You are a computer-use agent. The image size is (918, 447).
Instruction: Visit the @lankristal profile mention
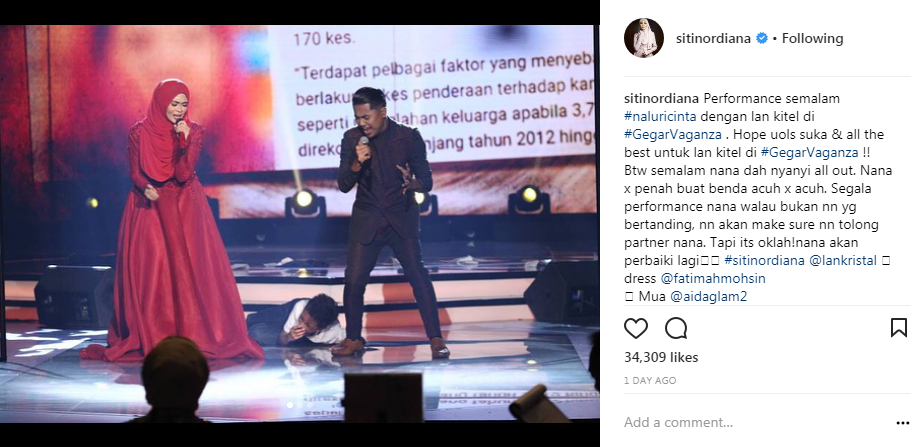(843, 260)
